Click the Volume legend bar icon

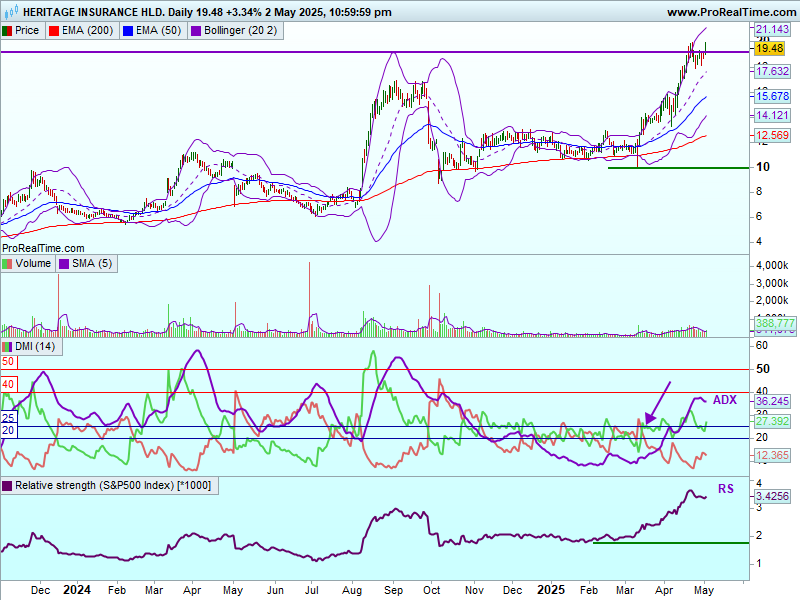coord(8,264)
